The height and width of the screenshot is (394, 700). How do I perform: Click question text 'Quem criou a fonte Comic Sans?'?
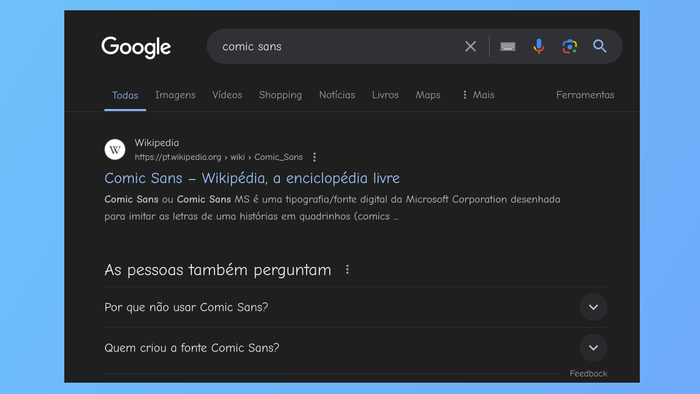(x=192, y=348)
